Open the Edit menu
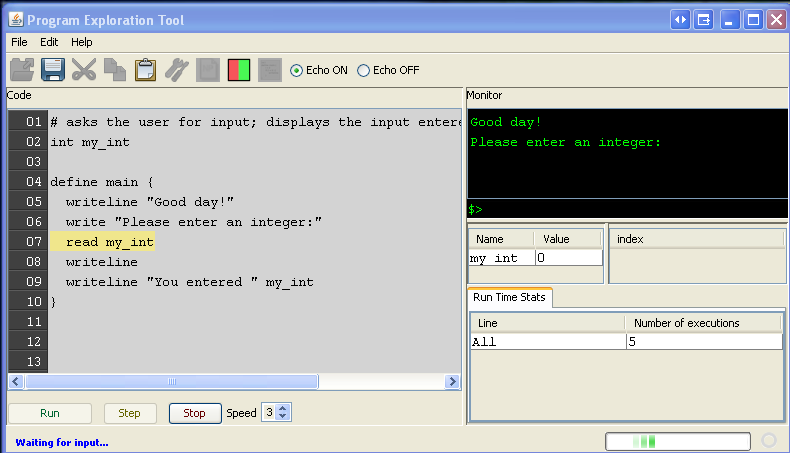The height and width of the screenshot is (453, 790). [x=49, y=42]
